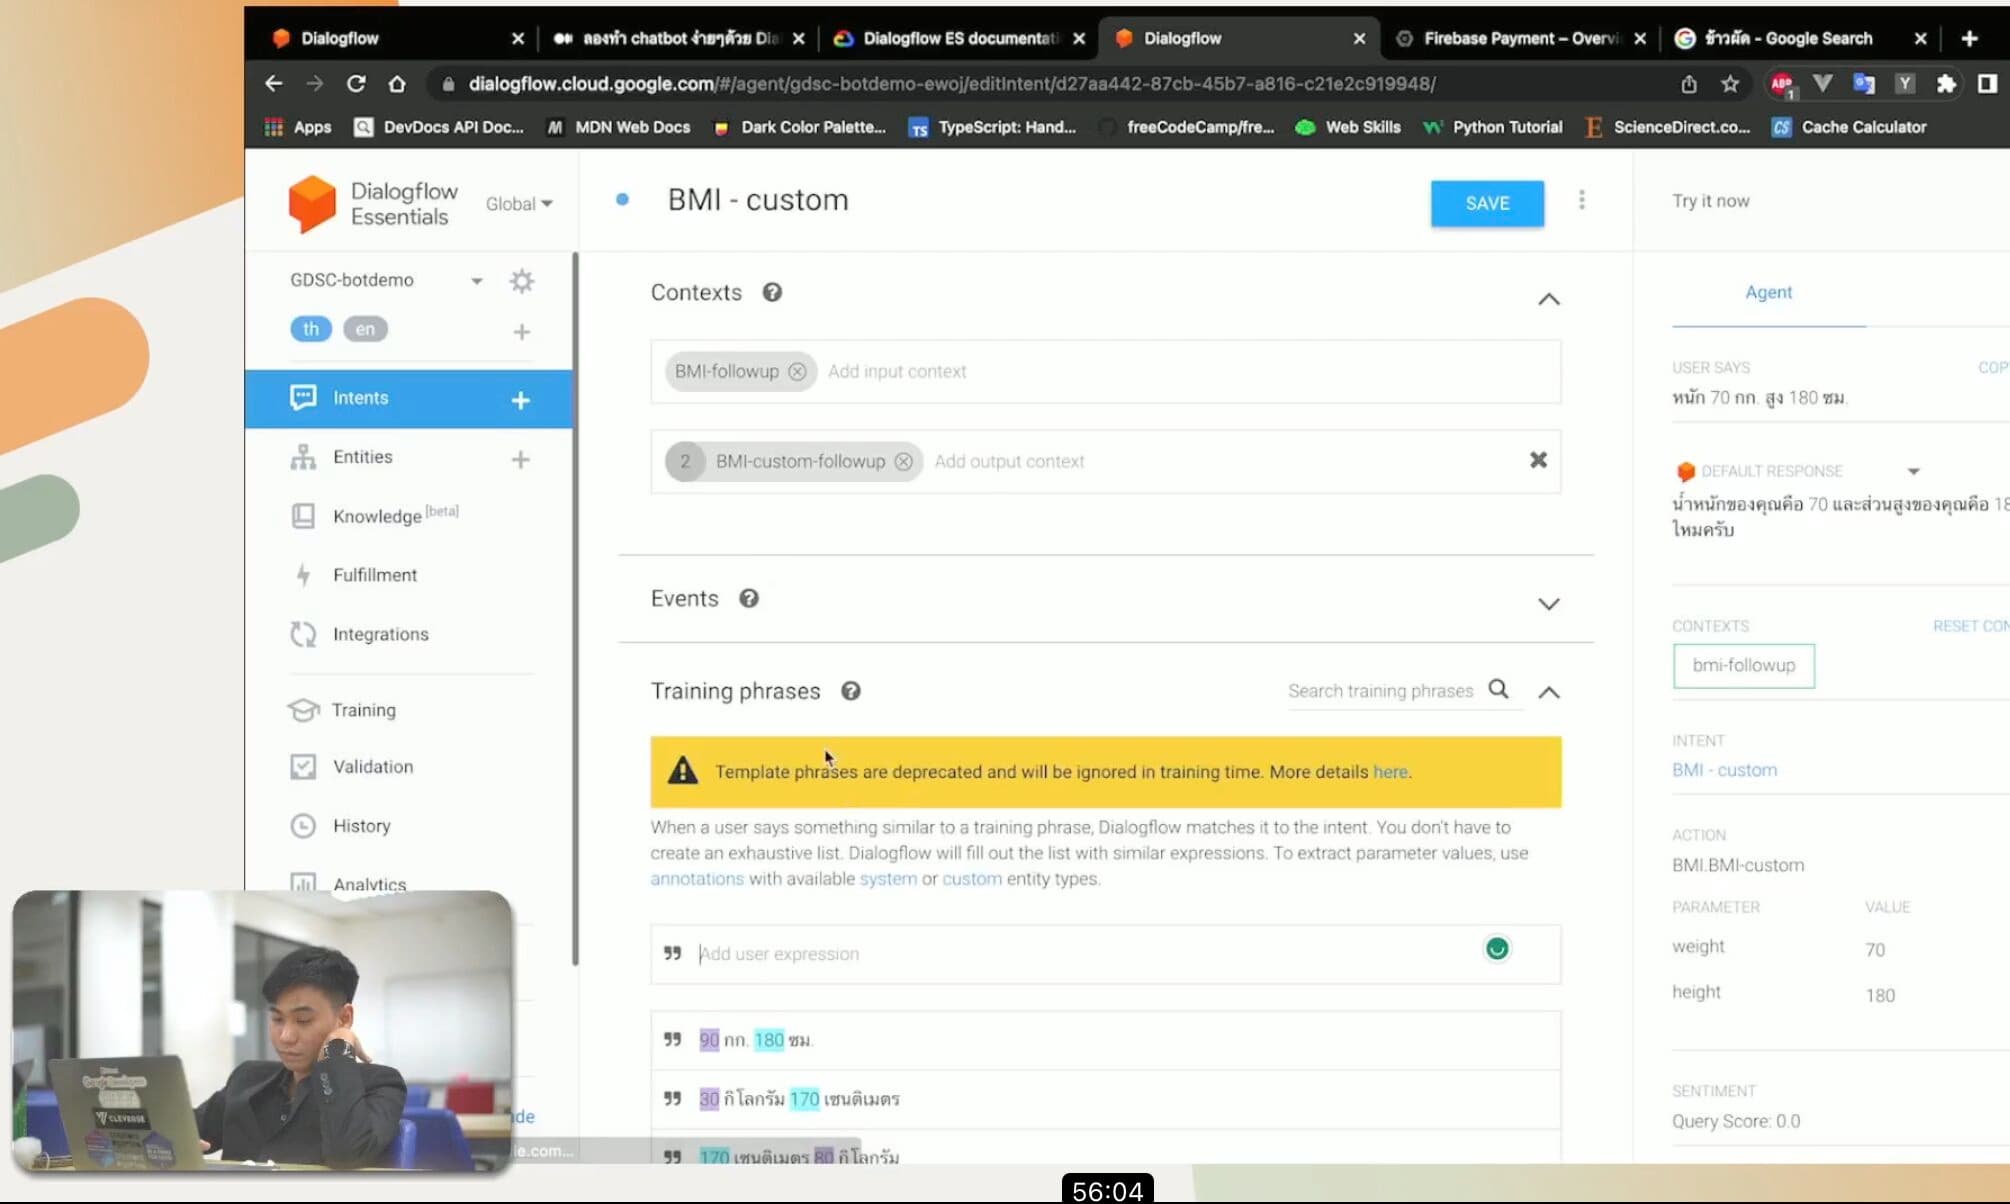Click the share page icon in address bar

[1689, 84]
